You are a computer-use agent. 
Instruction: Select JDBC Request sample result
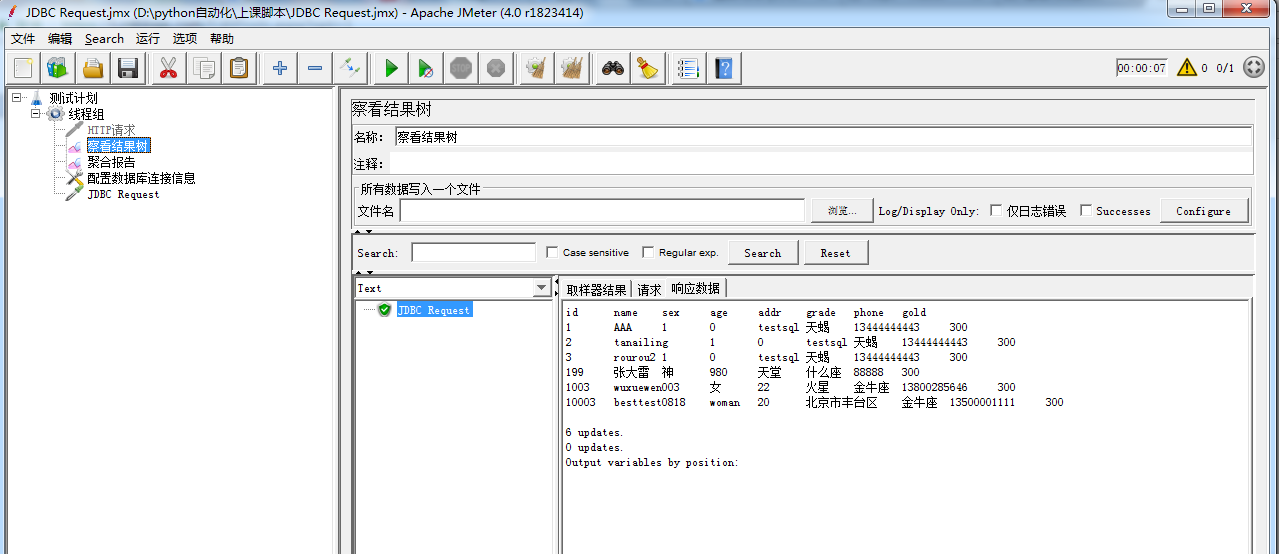(434, 310)
